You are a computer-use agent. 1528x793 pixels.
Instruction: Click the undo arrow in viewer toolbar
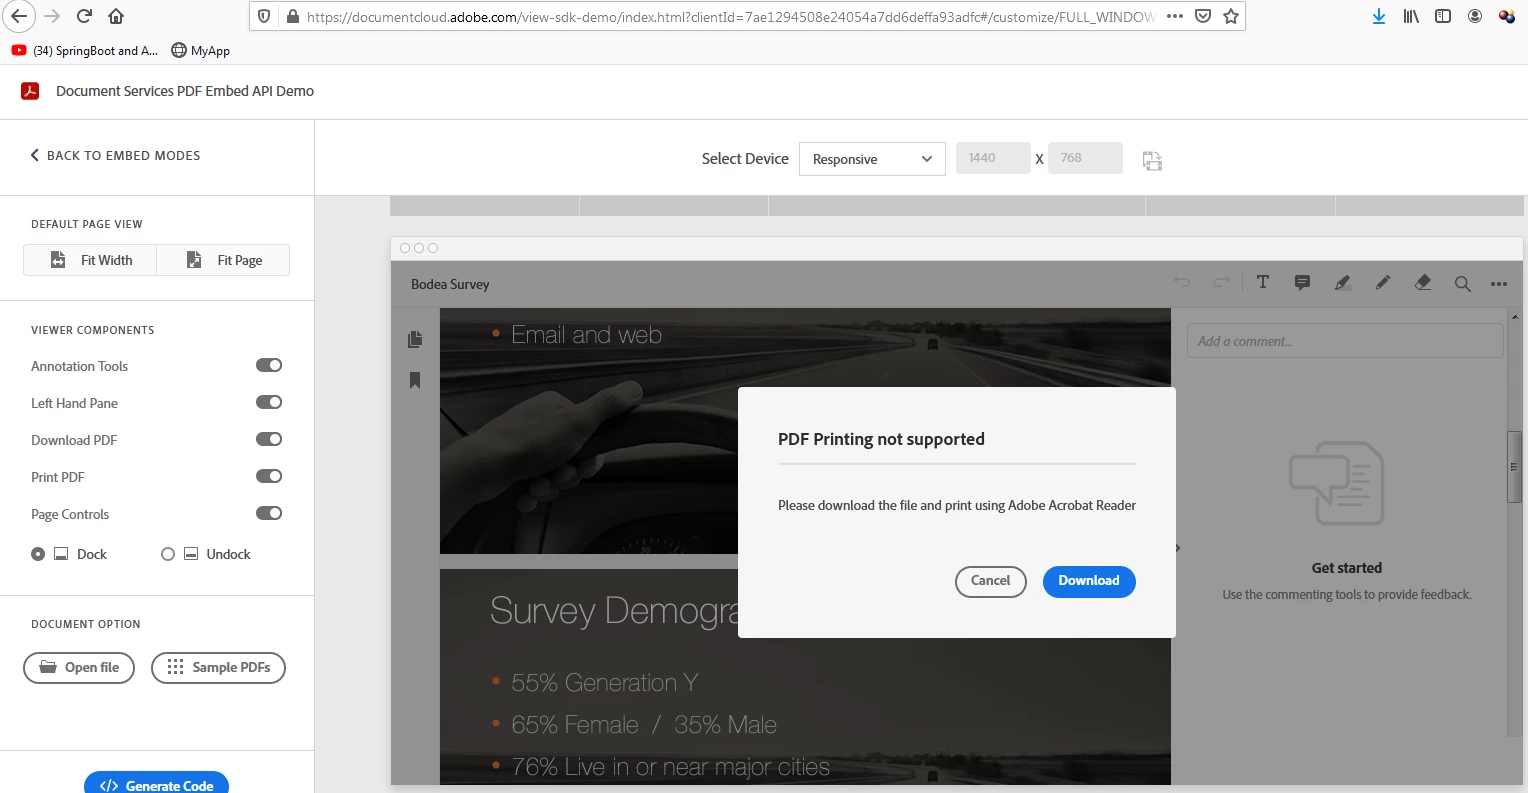[x=1182, y=283]
